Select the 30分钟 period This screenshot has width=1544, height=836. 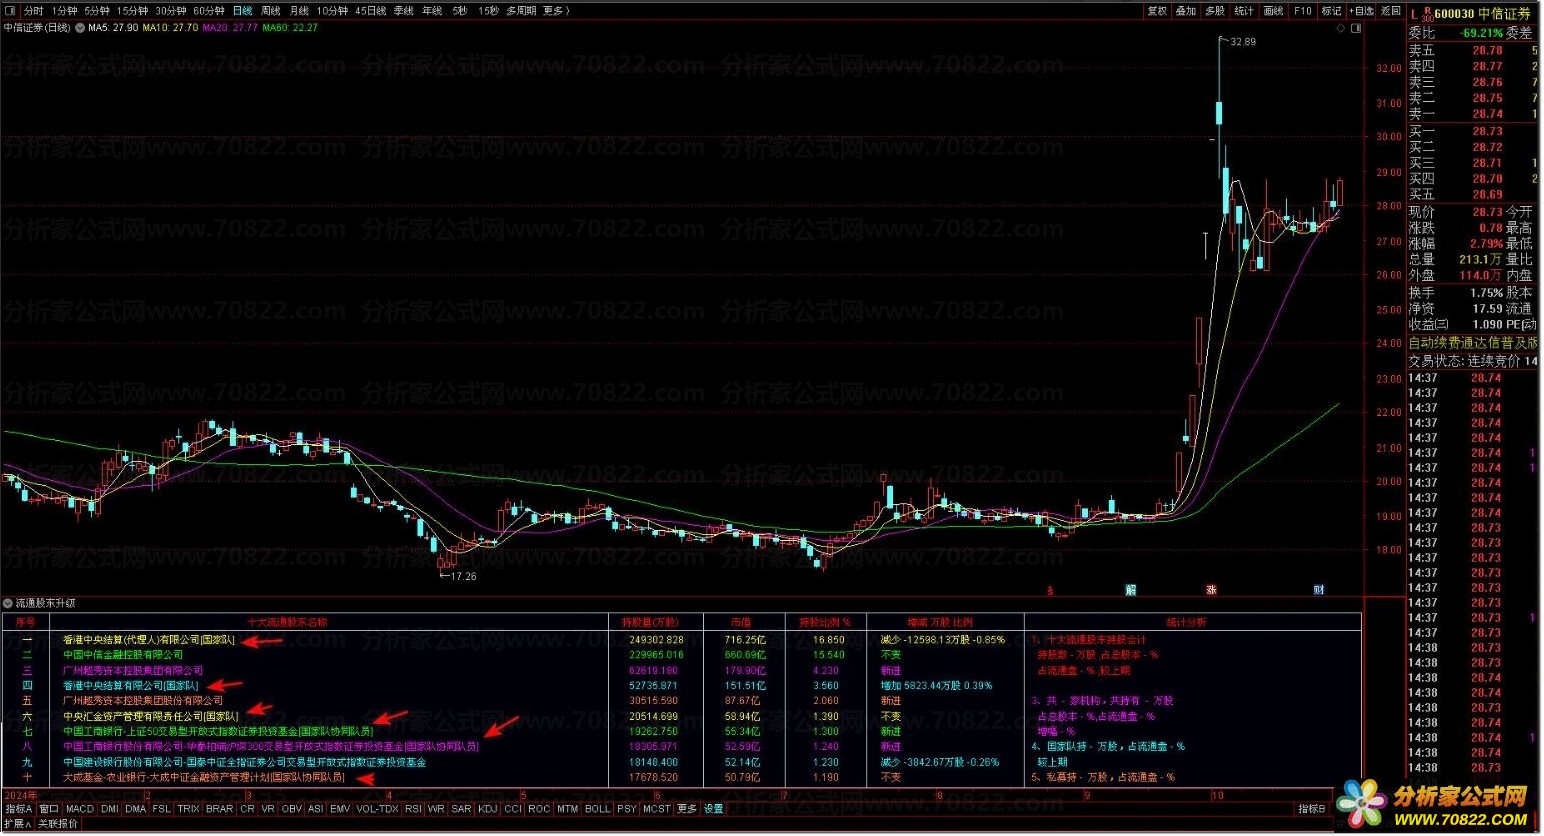pos(171,11)
